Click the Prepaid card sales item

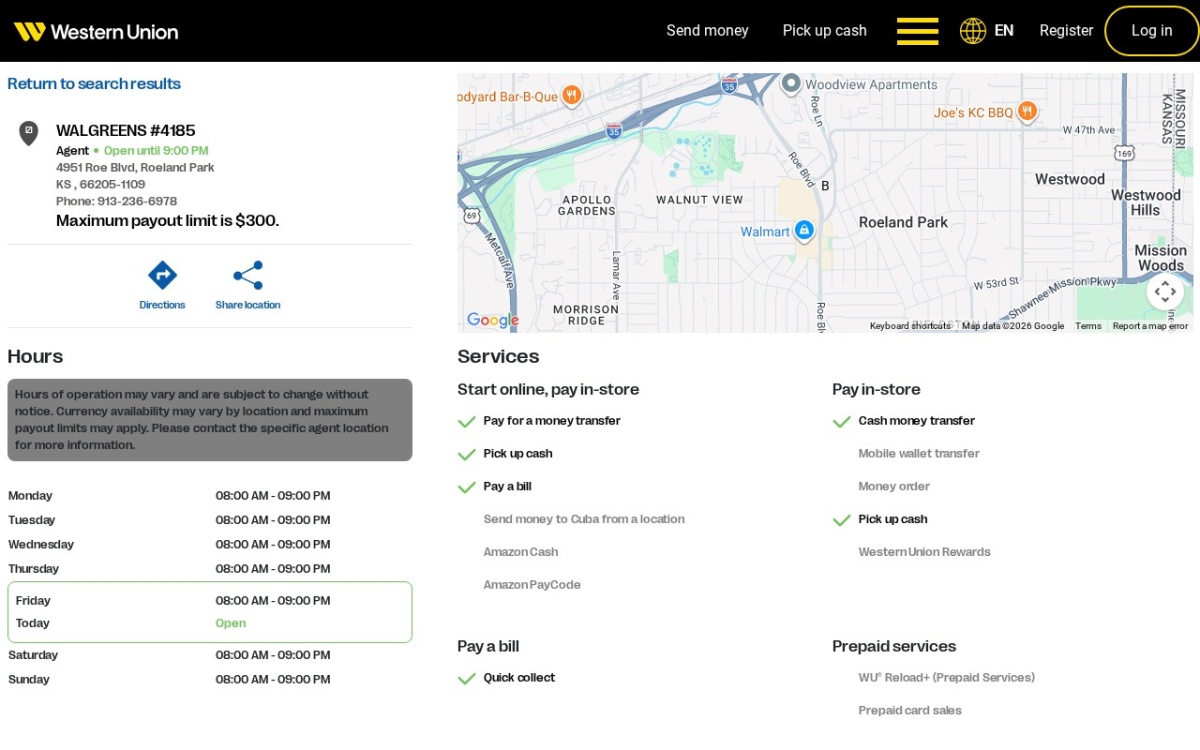click(x=910, y=711)
